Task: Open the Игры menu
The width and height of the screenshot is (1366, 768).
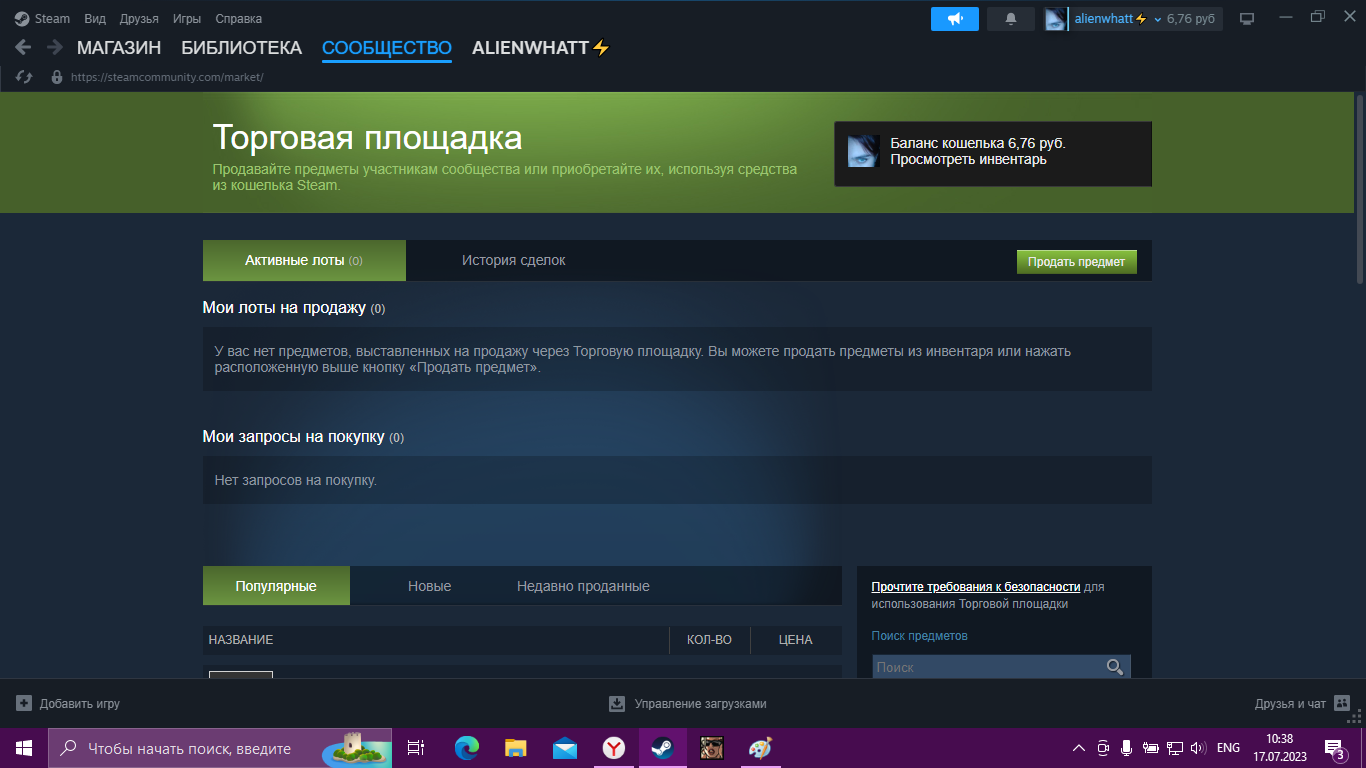Action: click(x=187, y=19)
